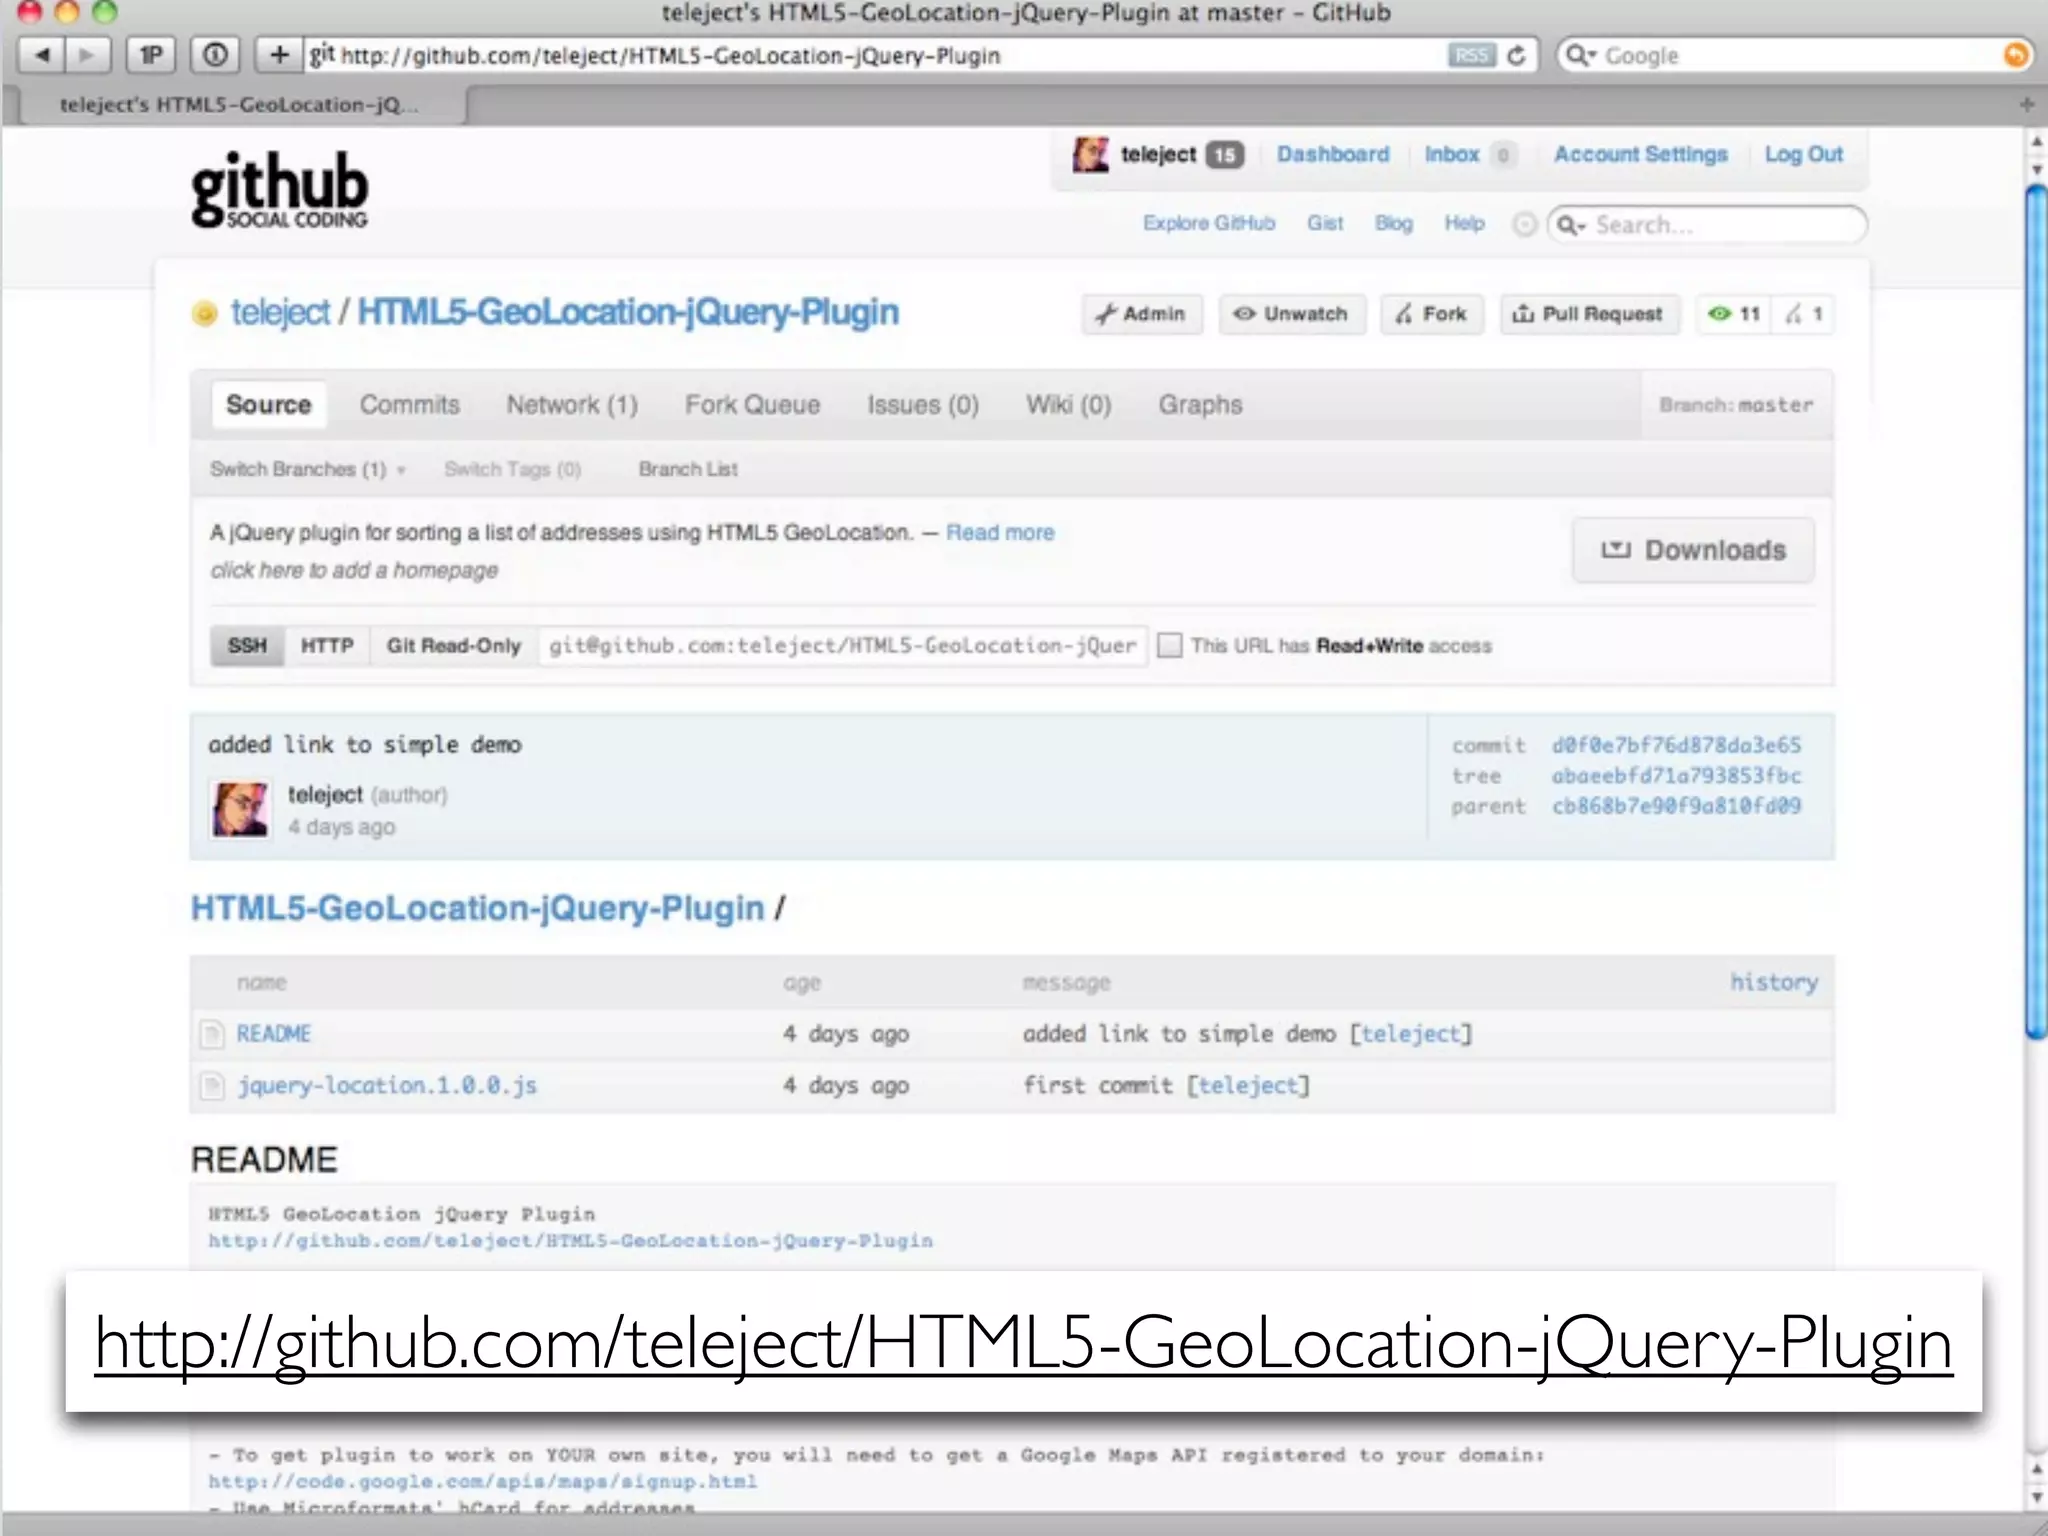Image resolution: width=2048 pixels, height=1536 pixels.
Task: View the 11 watchers count
Action: pos(1733,314)
